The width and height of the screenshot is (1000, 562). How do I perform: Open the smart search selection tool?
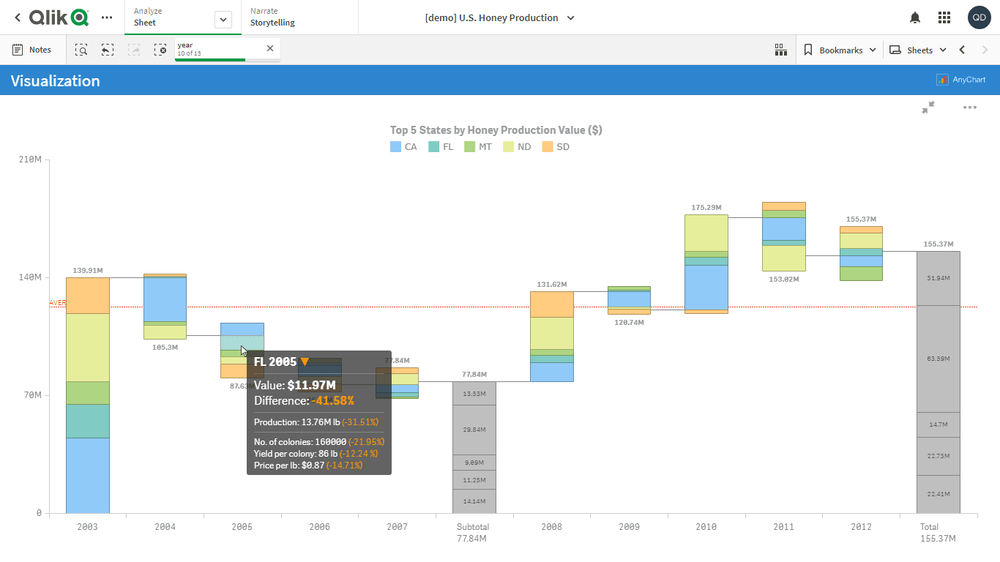[x=81, y=50]
